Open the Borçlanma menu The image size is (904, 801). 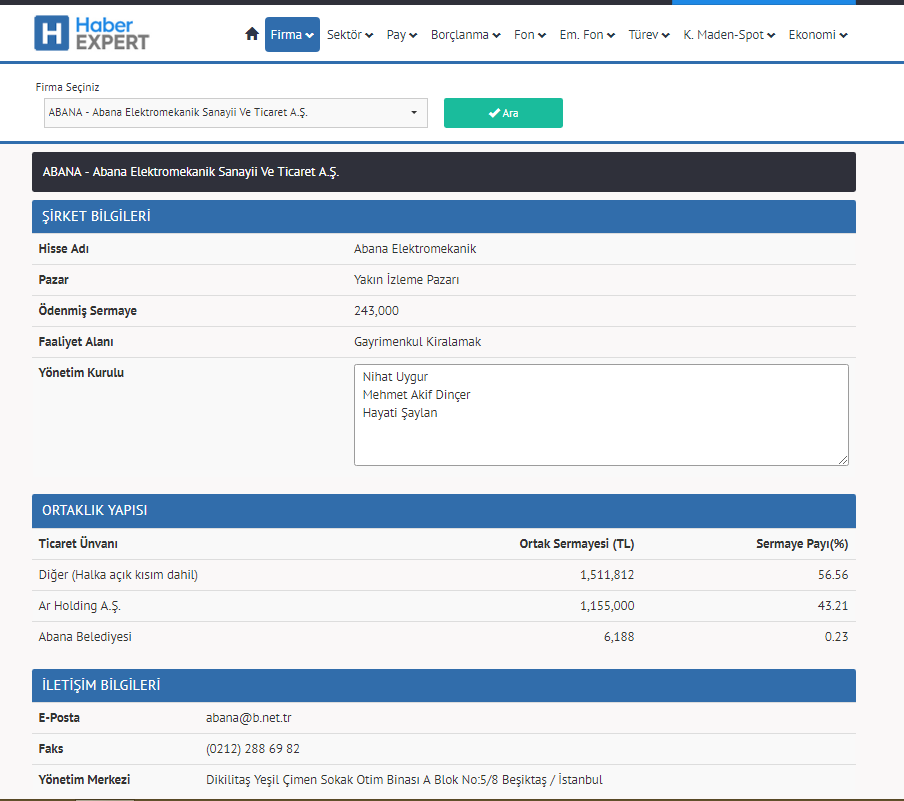tap(466, 35)
